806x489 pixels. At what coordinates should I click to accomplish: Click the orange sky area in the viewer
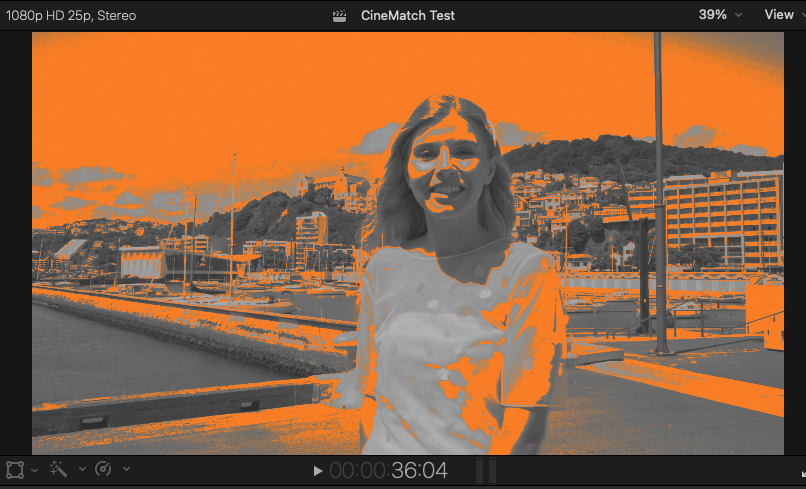200,100
